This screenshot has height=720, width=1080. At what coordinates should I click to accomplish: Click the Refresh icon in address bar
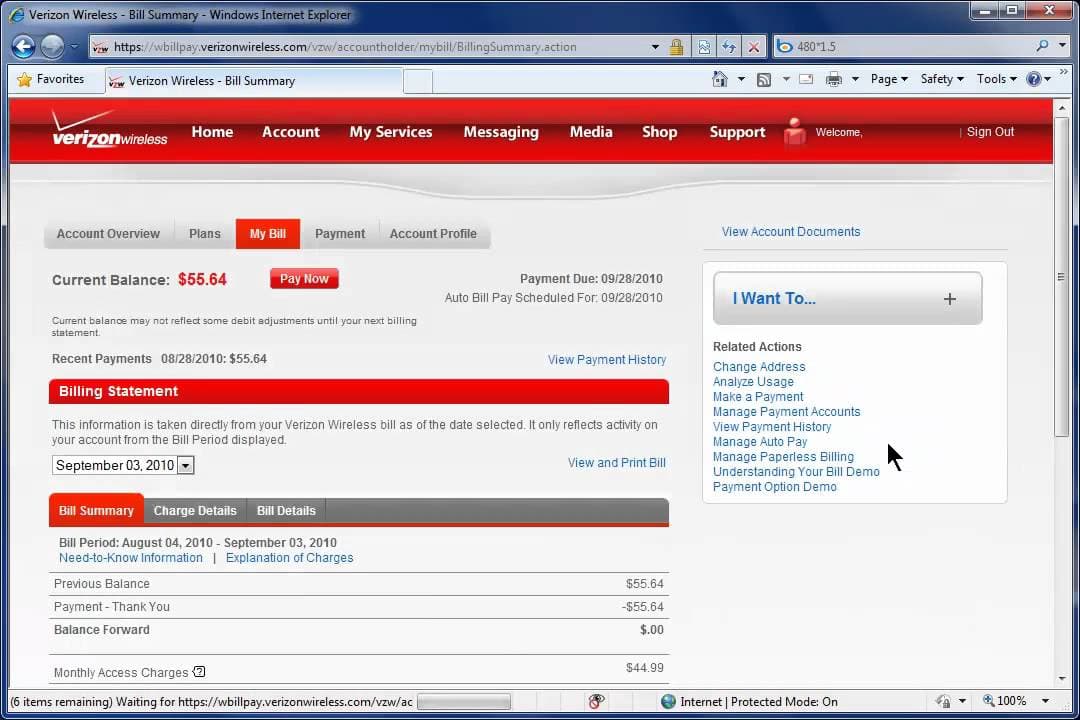click(x=729, y=47)
